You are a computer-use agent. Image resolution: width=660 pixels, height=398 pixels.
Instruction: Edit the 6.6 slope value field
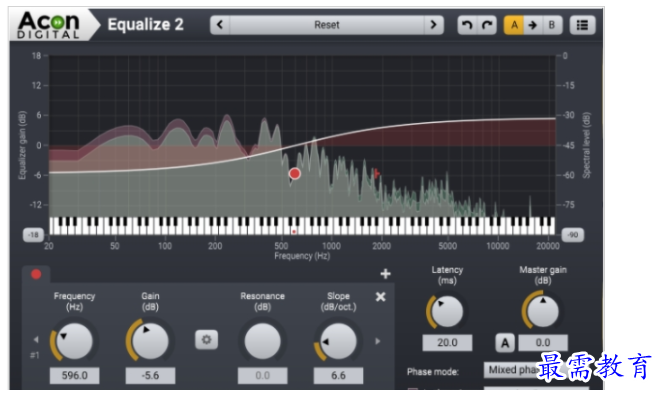pyautogui.click(x=338, y=375)
